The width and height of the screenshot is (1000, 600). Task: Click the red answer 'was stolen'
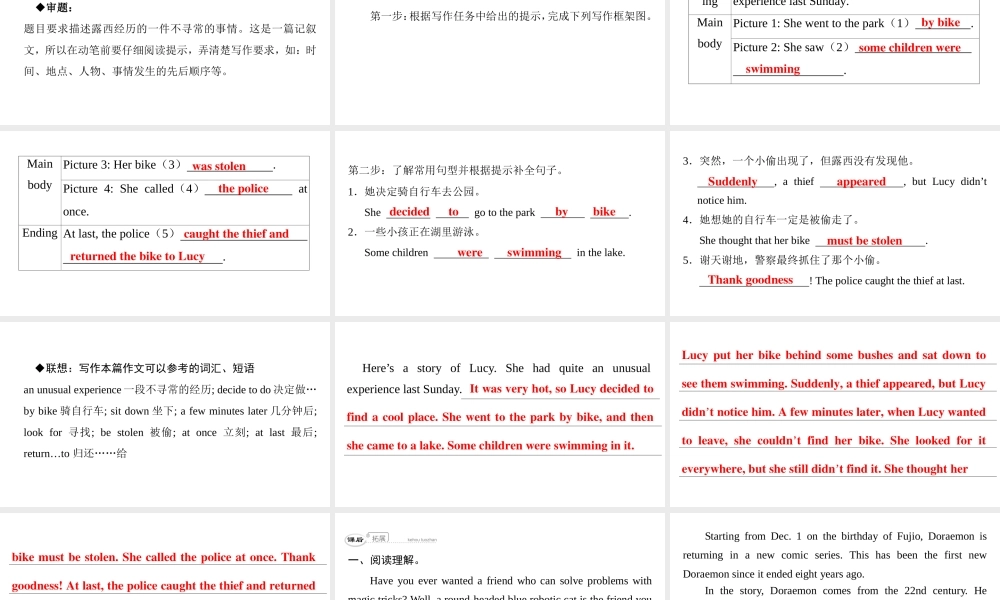[x=219, y=166]
